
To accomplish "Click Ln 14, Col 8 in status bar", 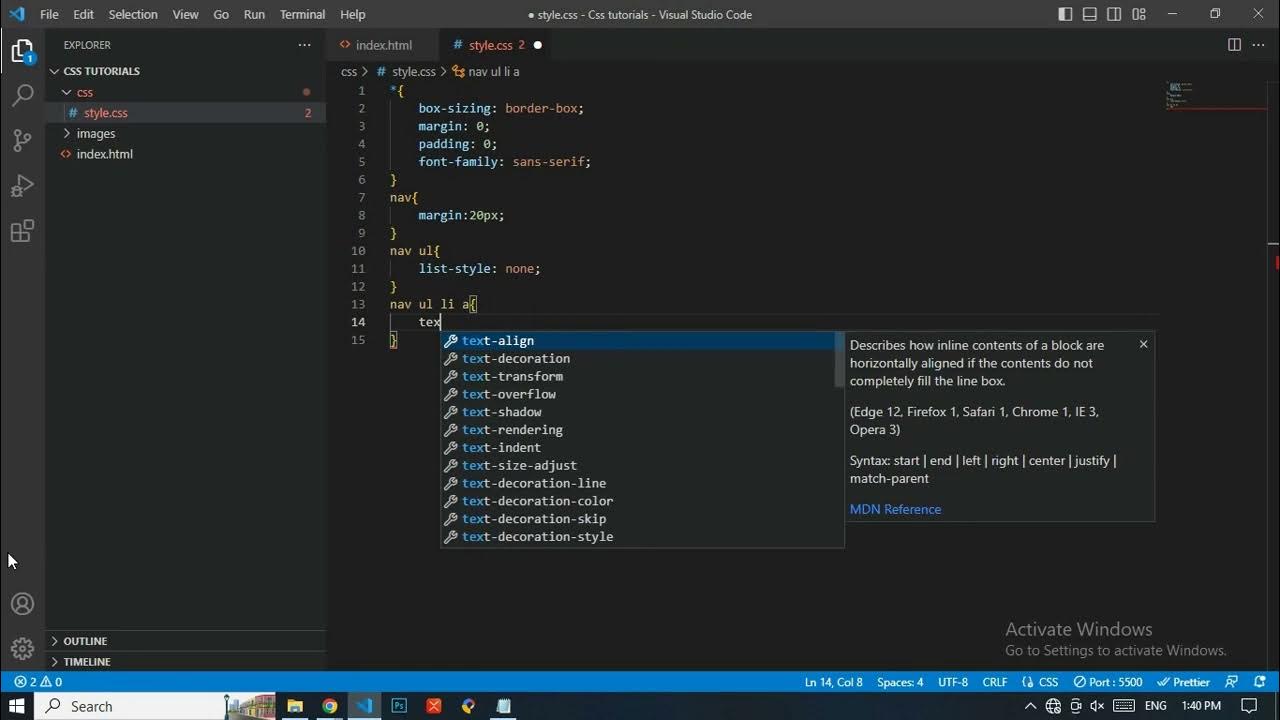I will pos(833,682).
